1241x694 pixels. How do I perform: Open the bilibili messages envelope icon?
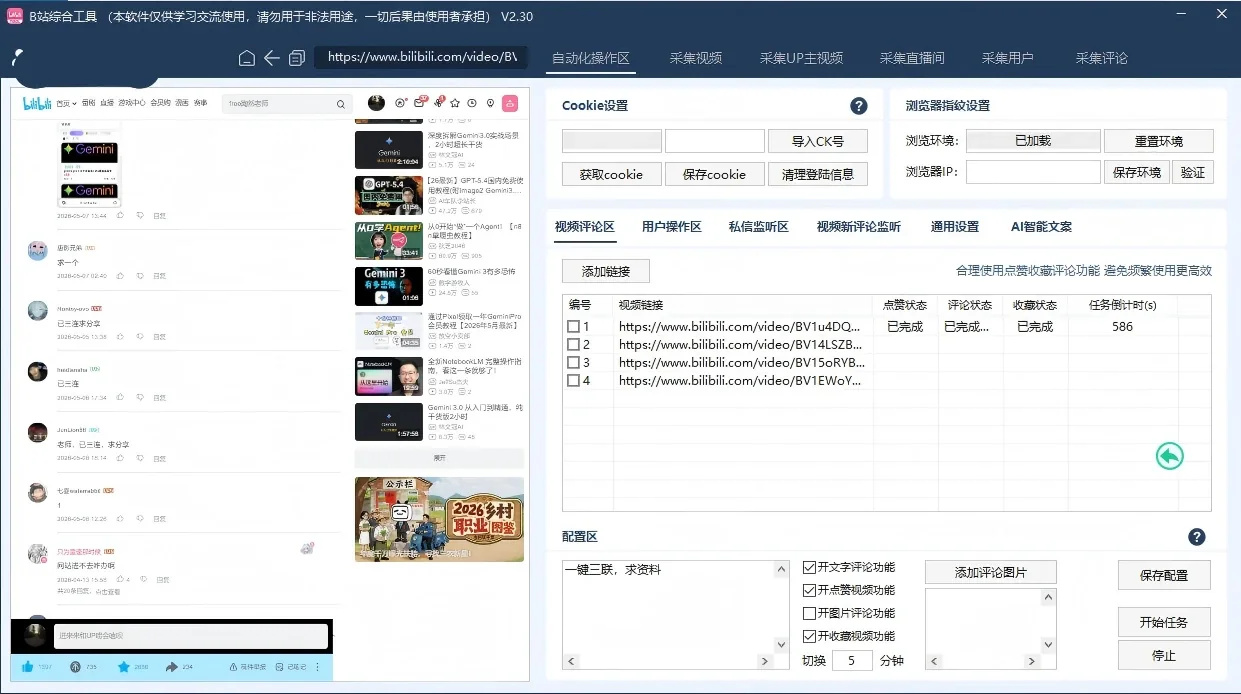[x=419, y=103]
